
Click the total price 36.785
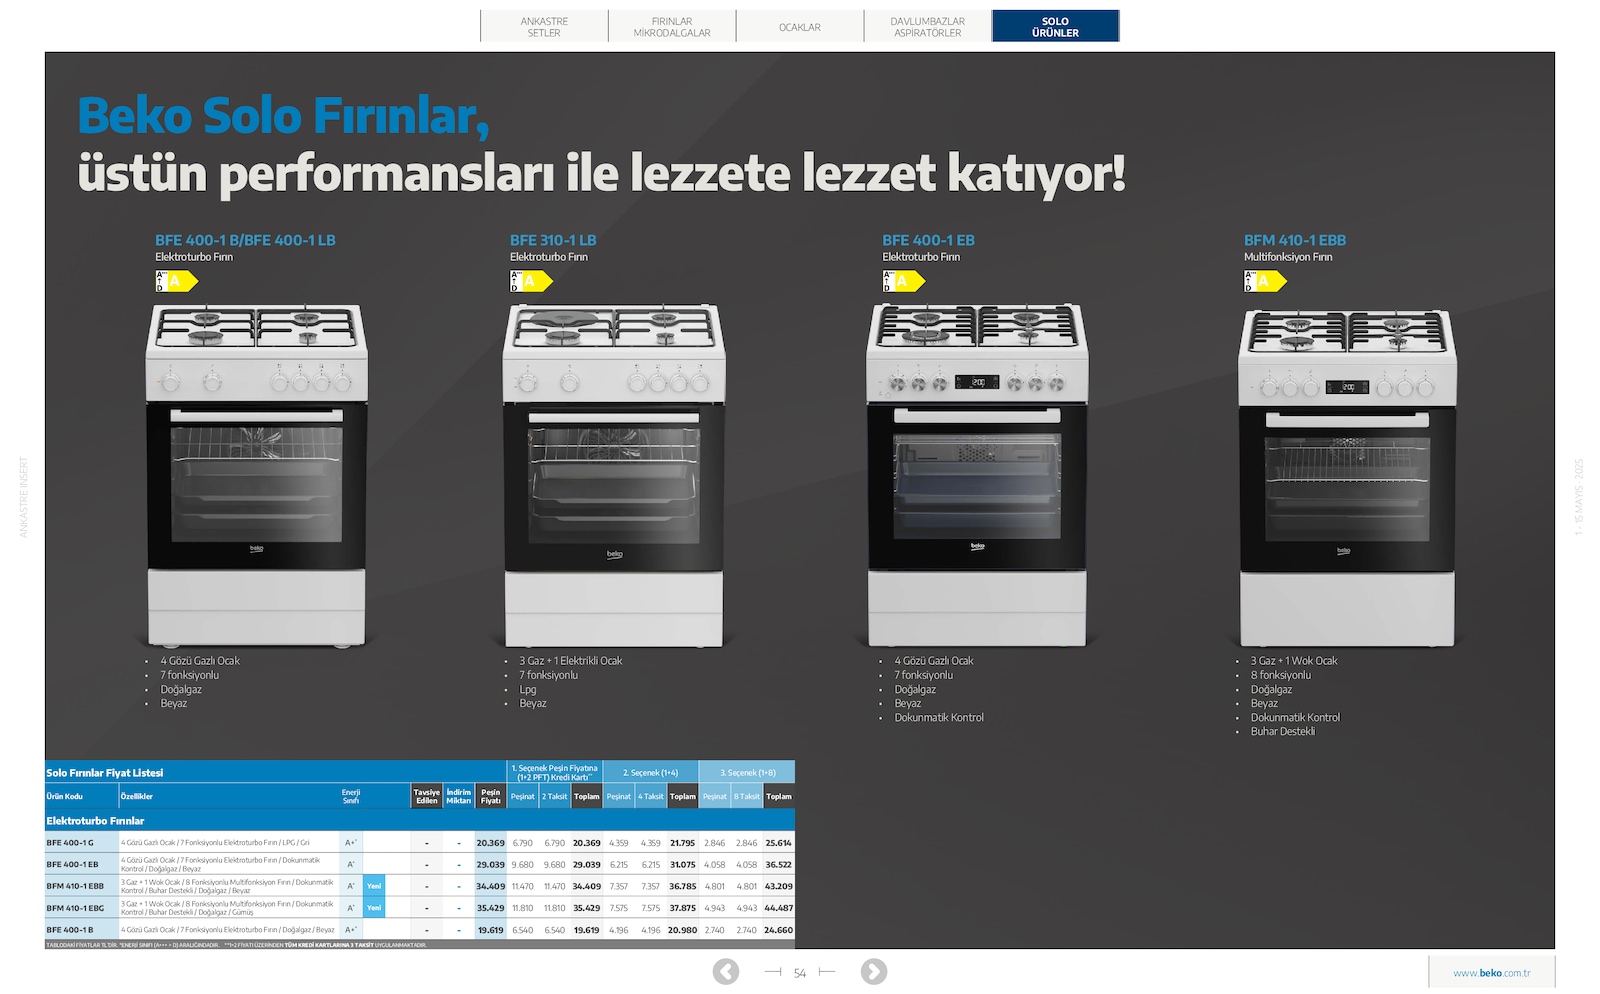683,886
